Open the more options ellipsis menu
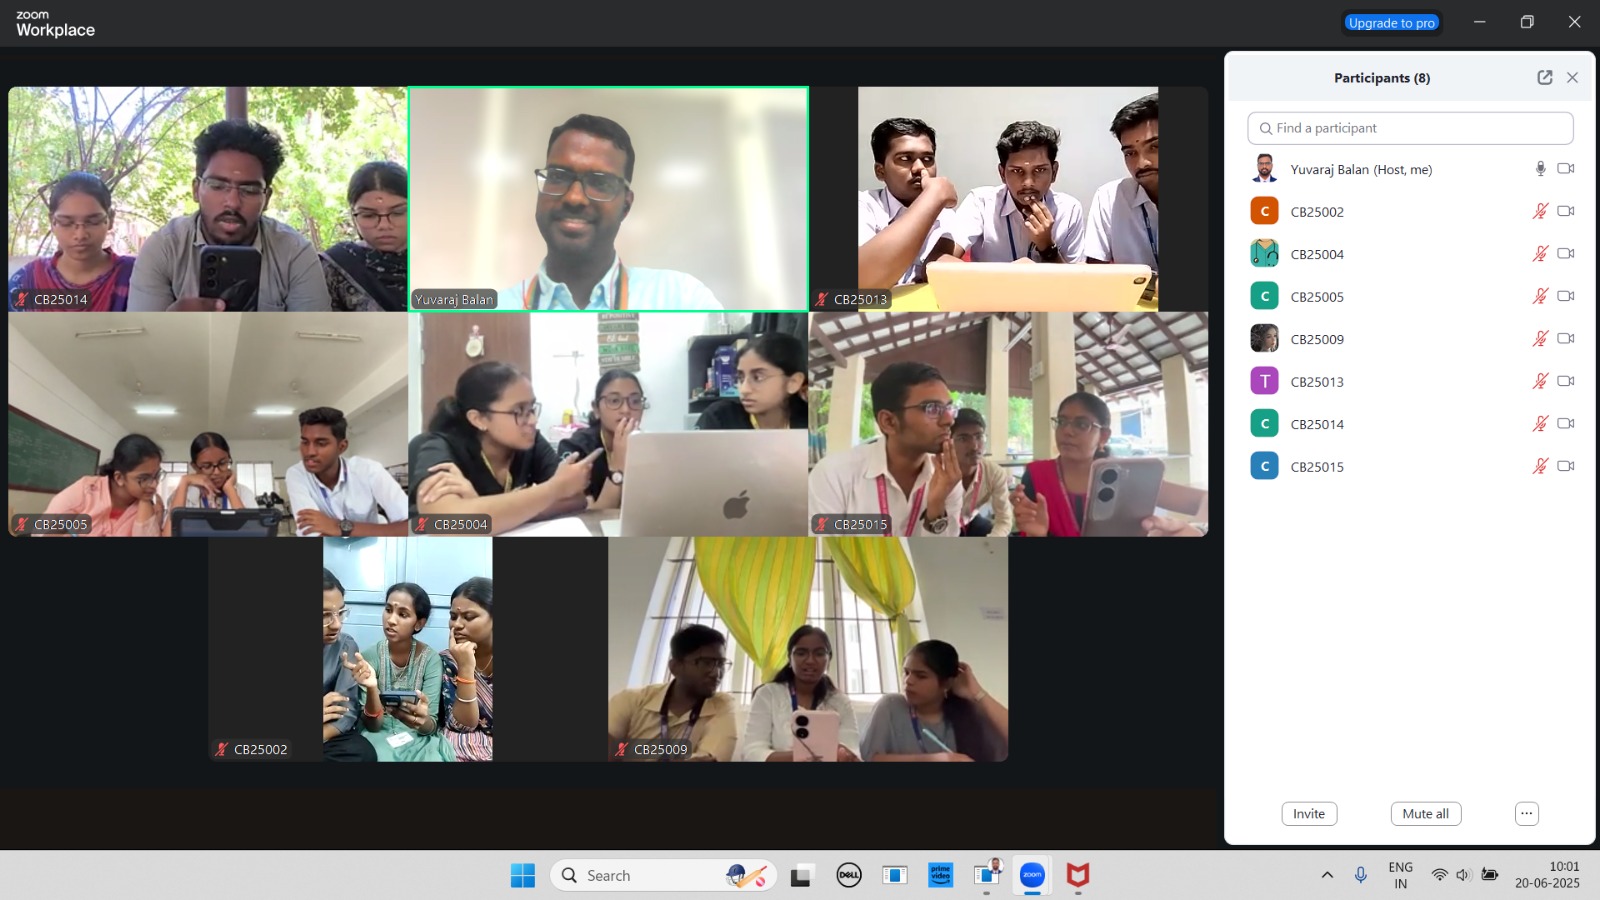Viewport: 1600px width, 900px height. [x=1526, y=814]
